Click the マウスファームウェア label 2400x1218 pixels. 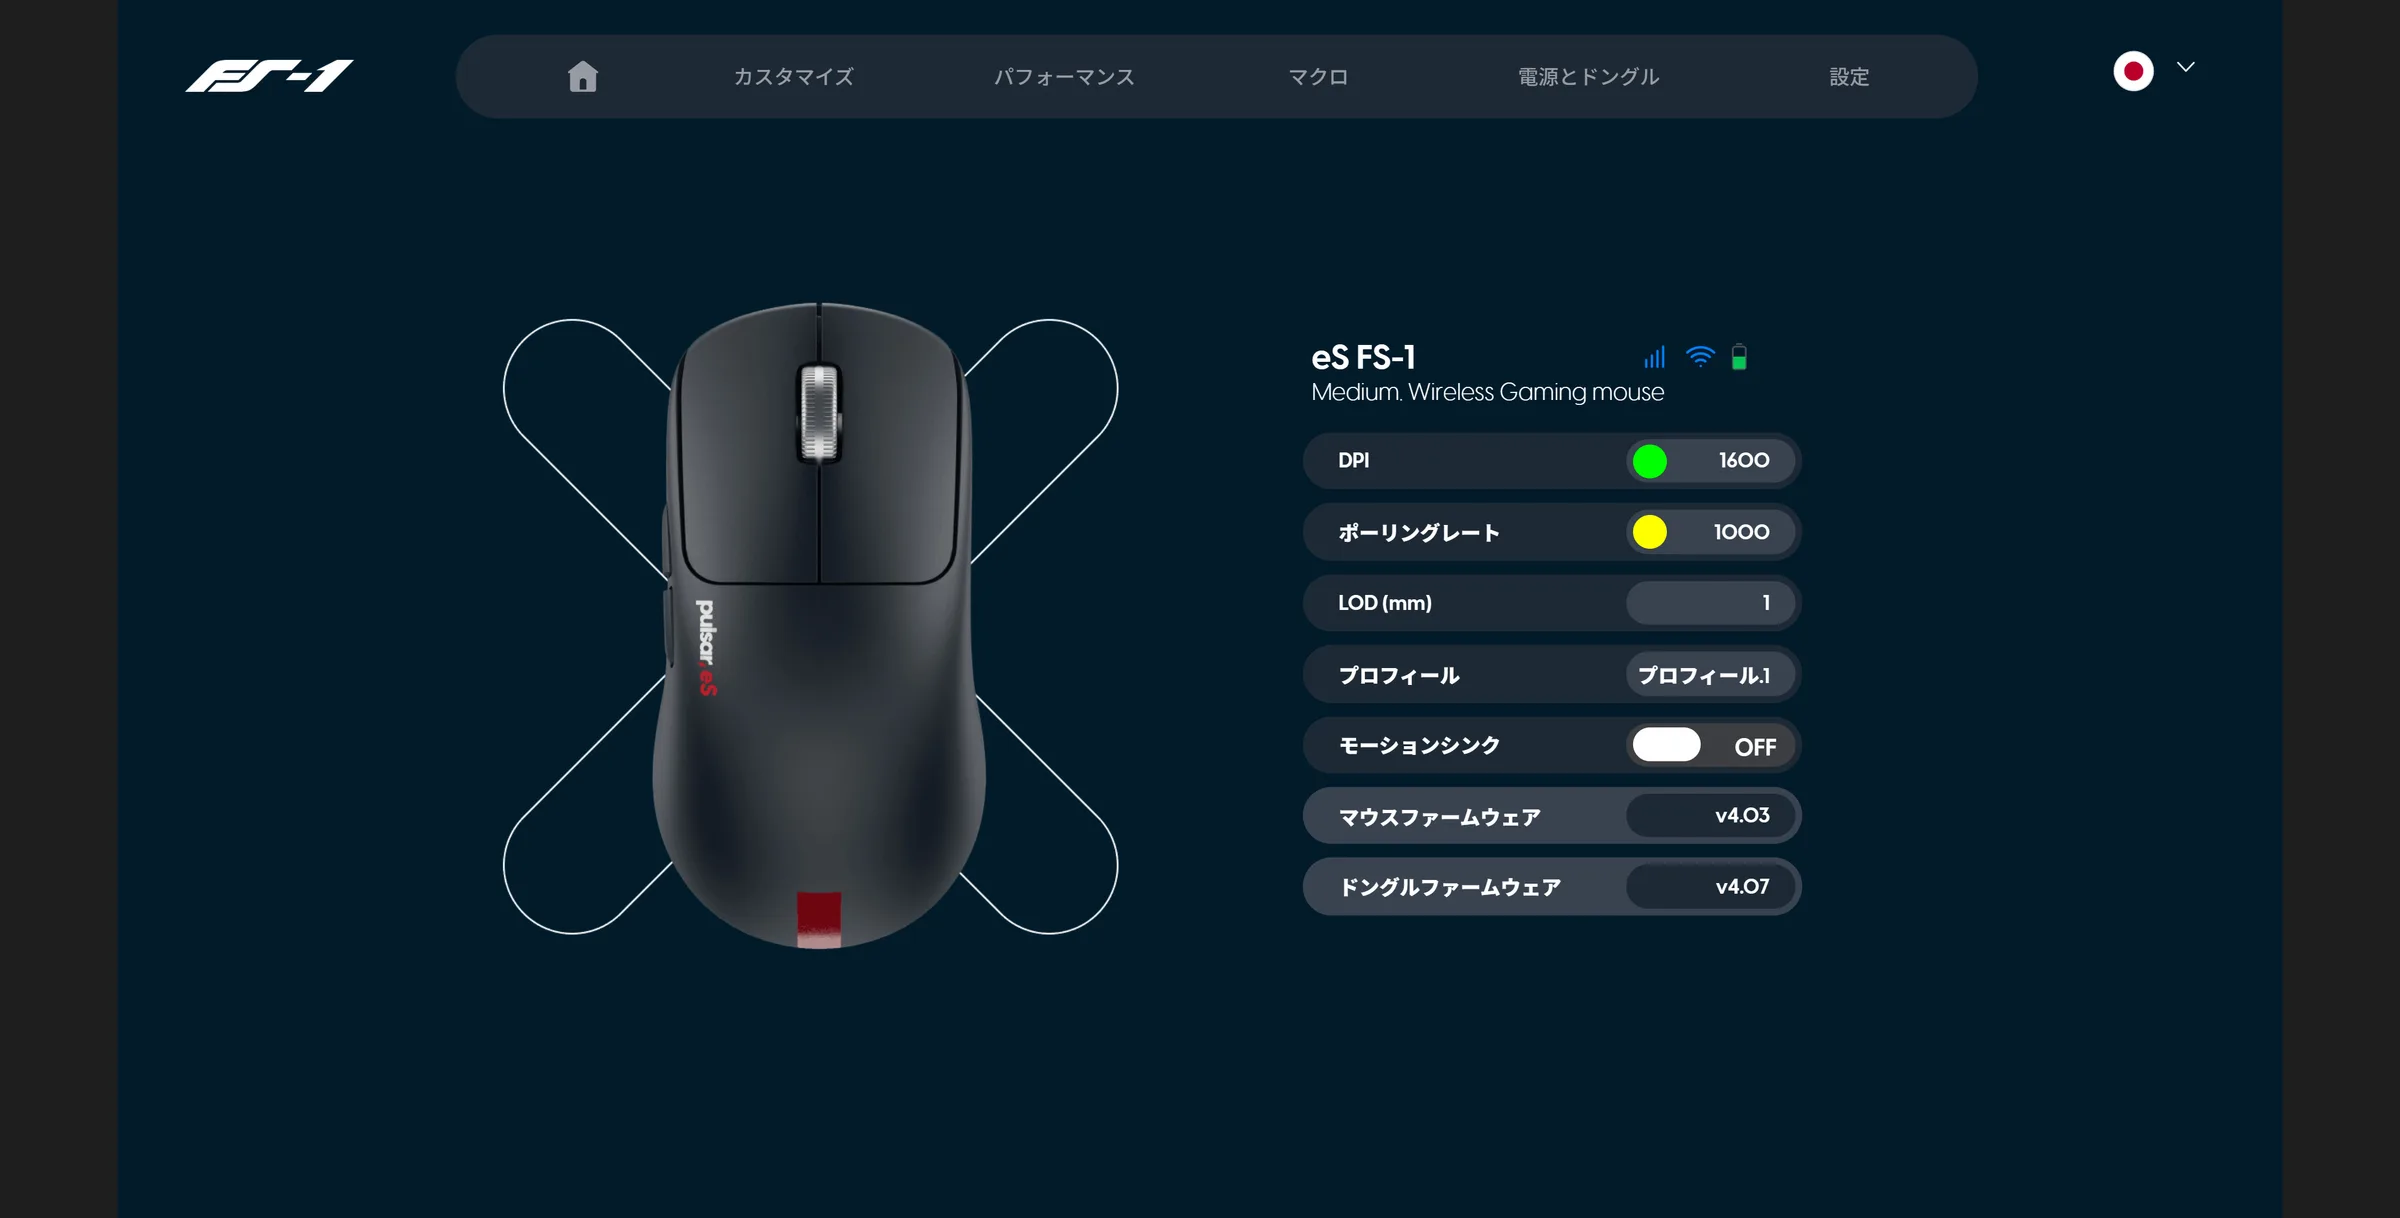point(1440,817)
